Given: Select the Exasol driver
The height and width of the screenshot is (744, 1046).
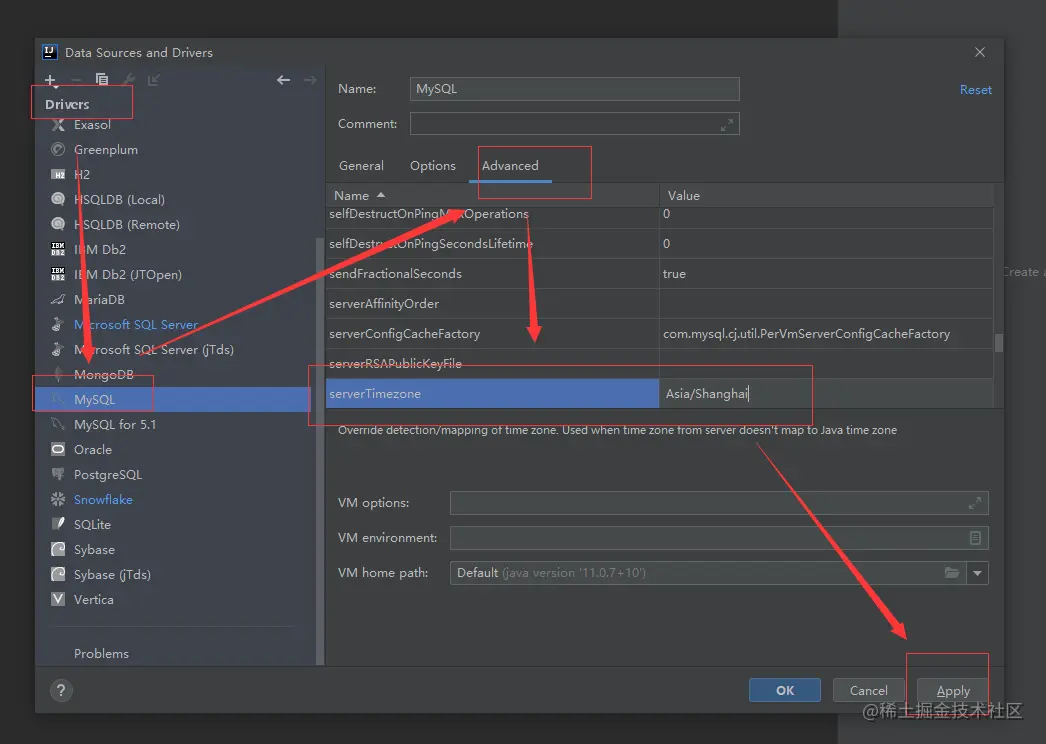Looking at the screenshot, I should click(x=92, y=125).
